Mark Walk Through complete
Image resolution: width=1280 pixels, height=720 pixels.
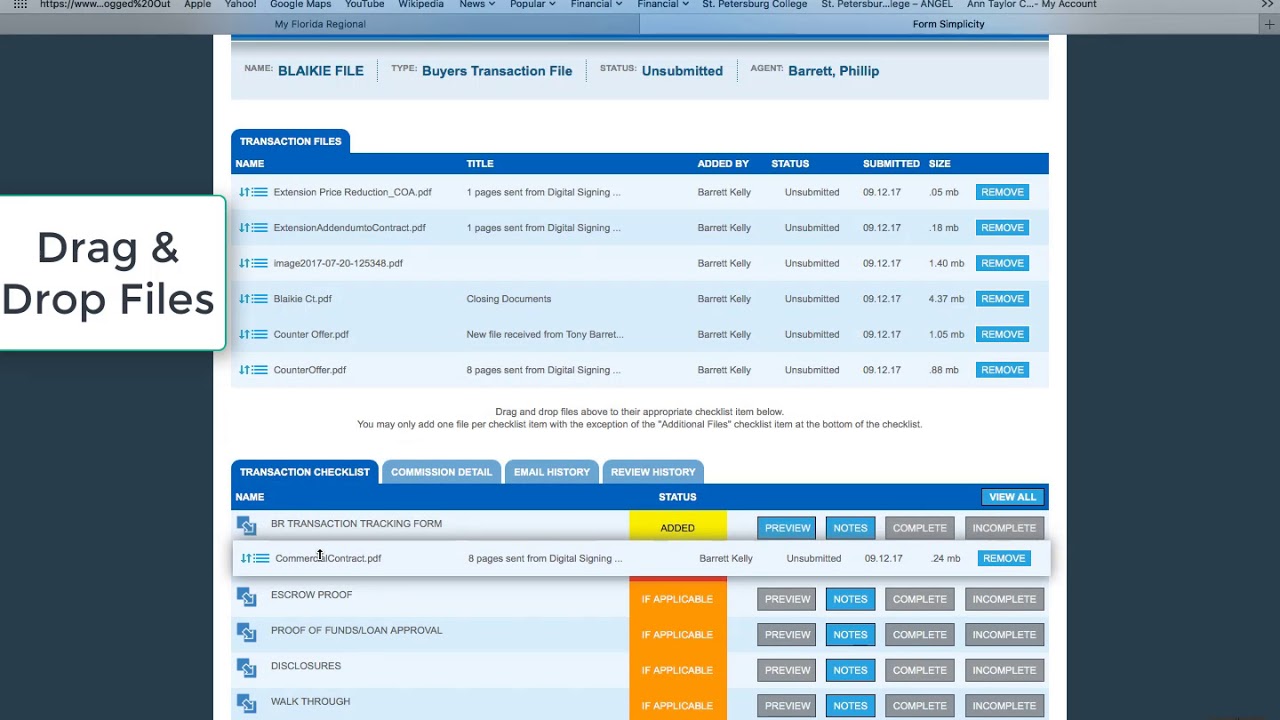click(x=919, y=706)
